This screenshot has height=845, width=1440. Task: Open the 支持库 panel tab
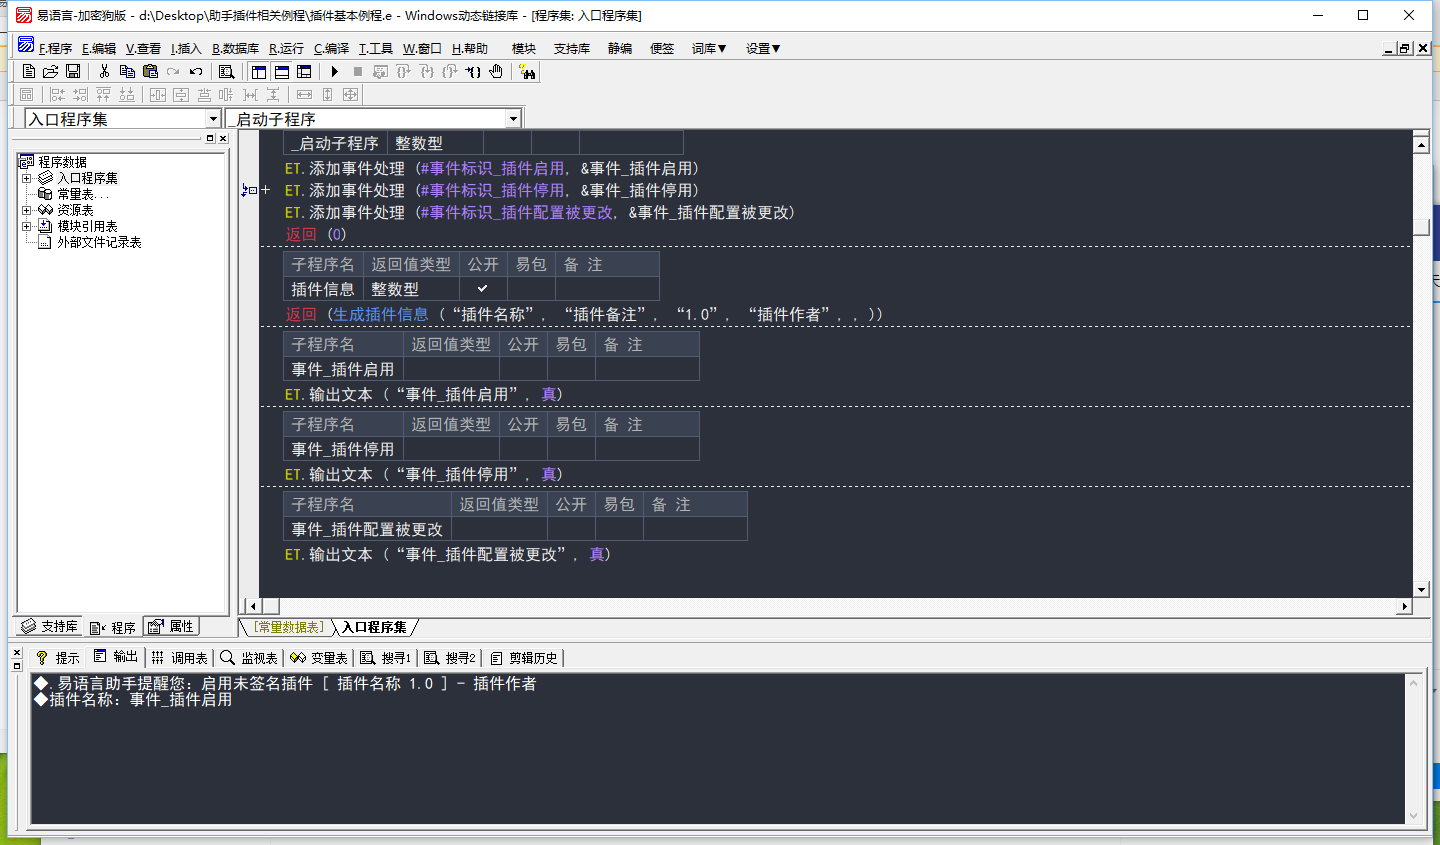tap(50, 627)
